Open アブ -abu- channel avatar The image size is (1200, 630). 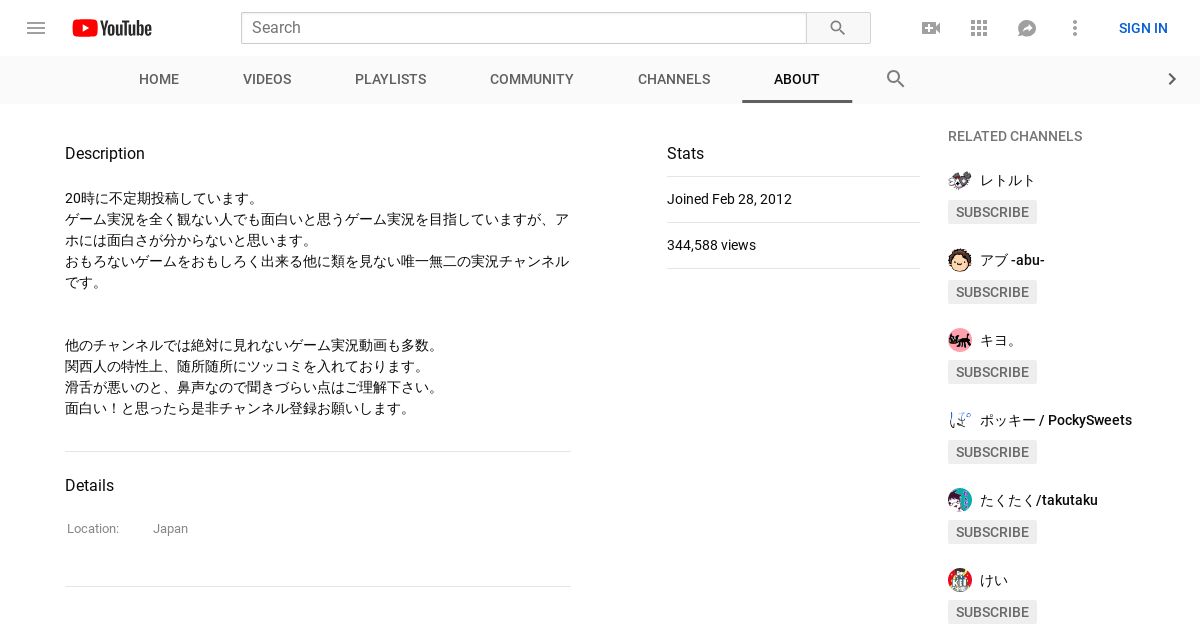coord(960,260)
